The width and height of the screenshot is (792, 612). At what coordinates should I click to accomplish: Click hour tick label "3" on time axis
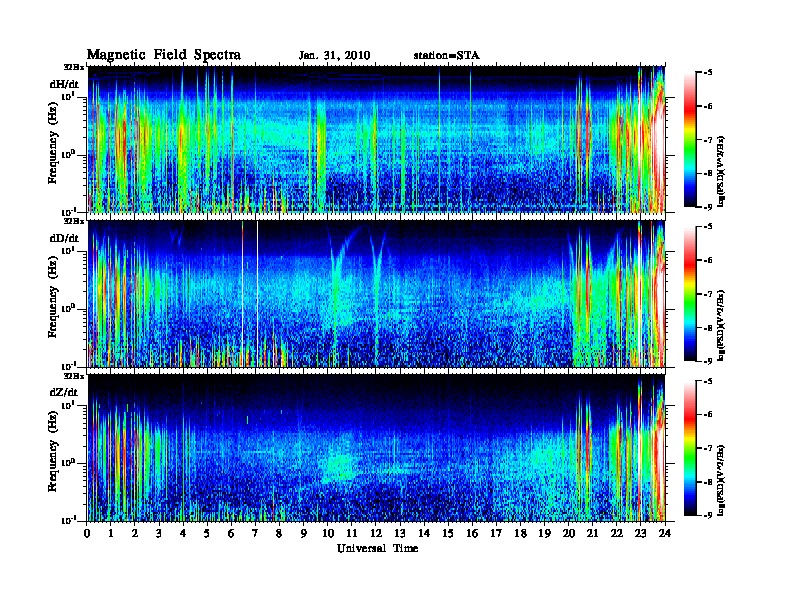(159, 533)
